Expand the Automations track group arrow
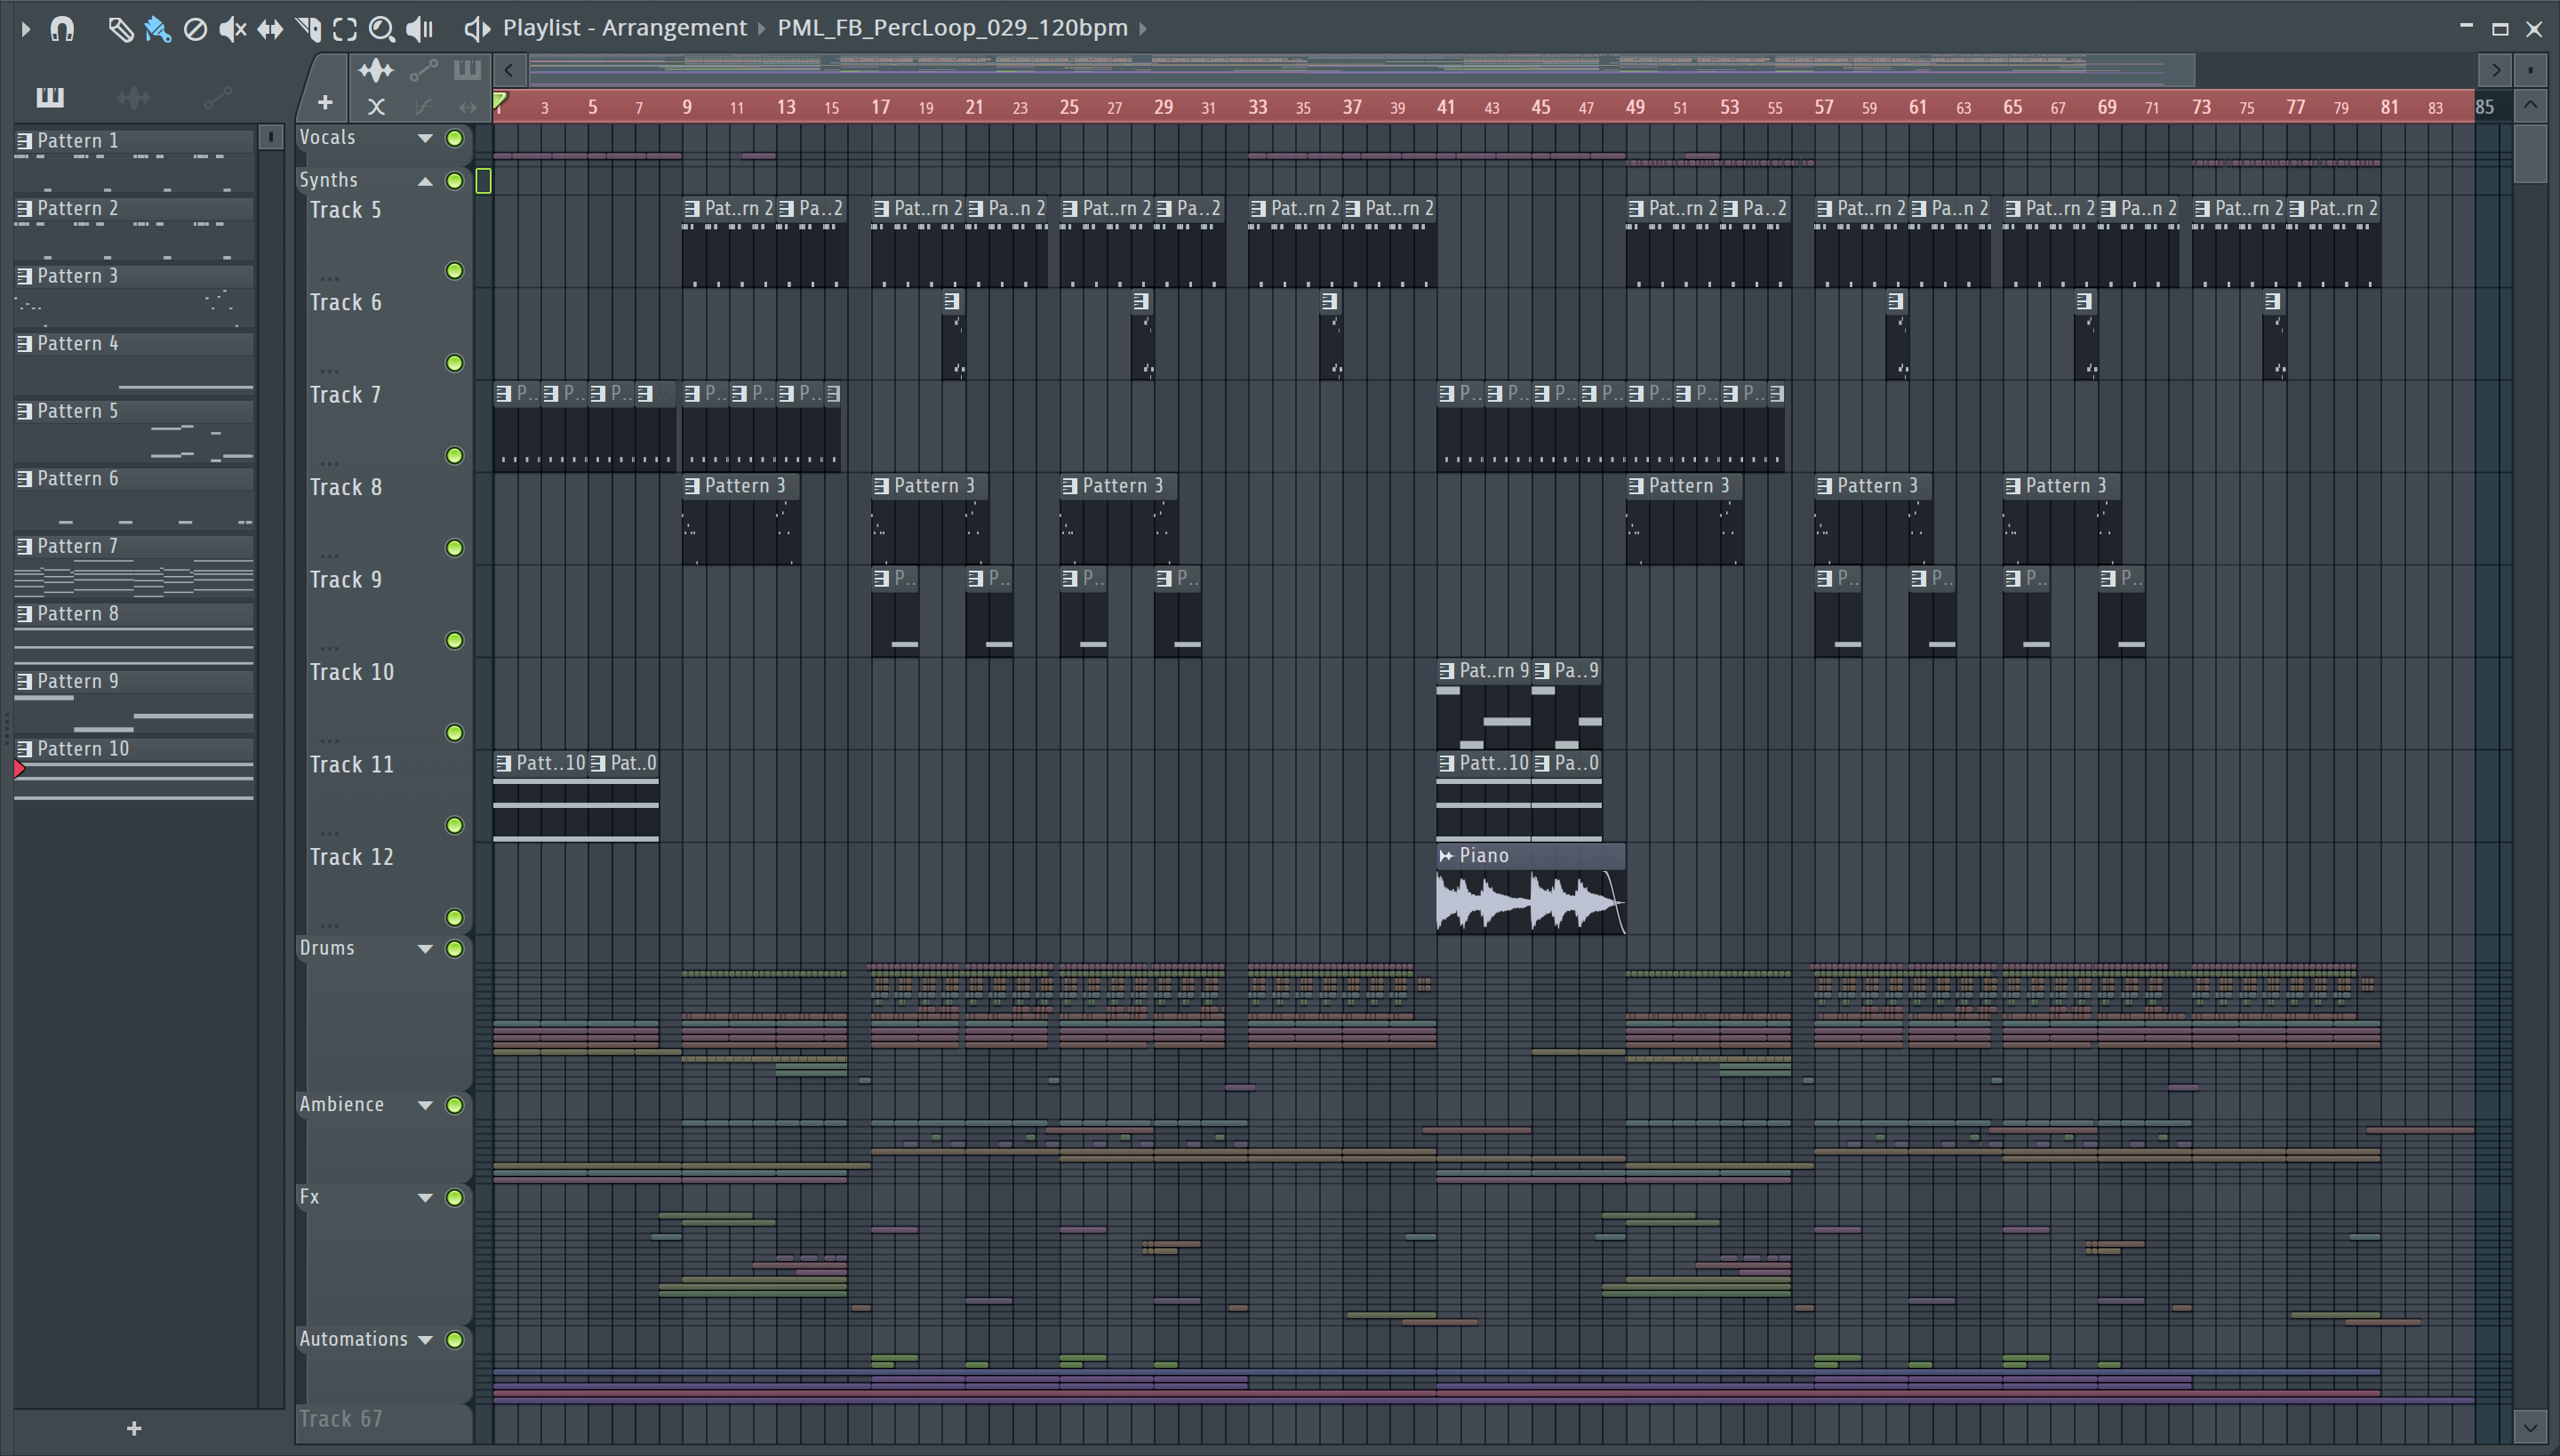 [425, 1340]
